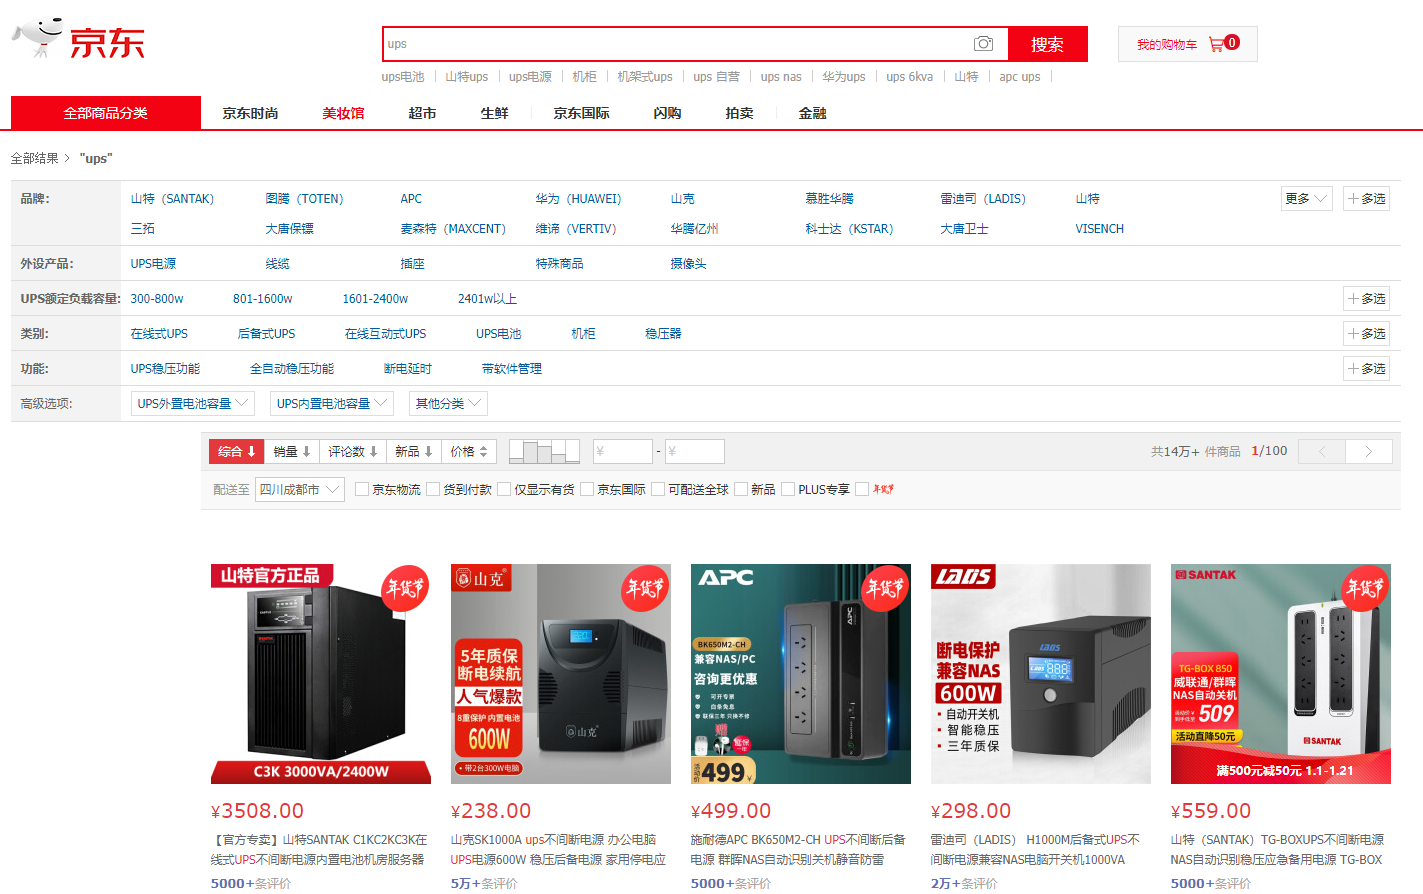
Task: Open the shopping cart icon
Action: [x=1216, y=44]
